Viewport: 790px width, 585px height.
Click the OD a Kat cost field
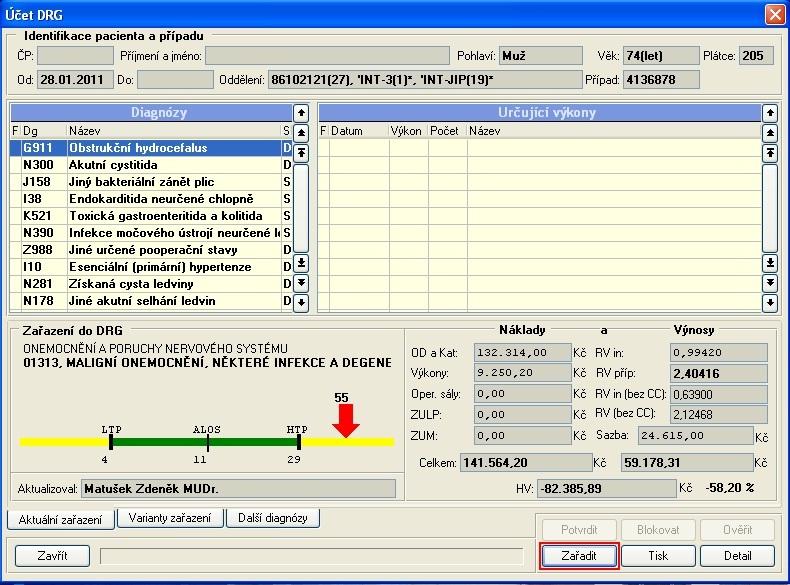click(522, 353)
